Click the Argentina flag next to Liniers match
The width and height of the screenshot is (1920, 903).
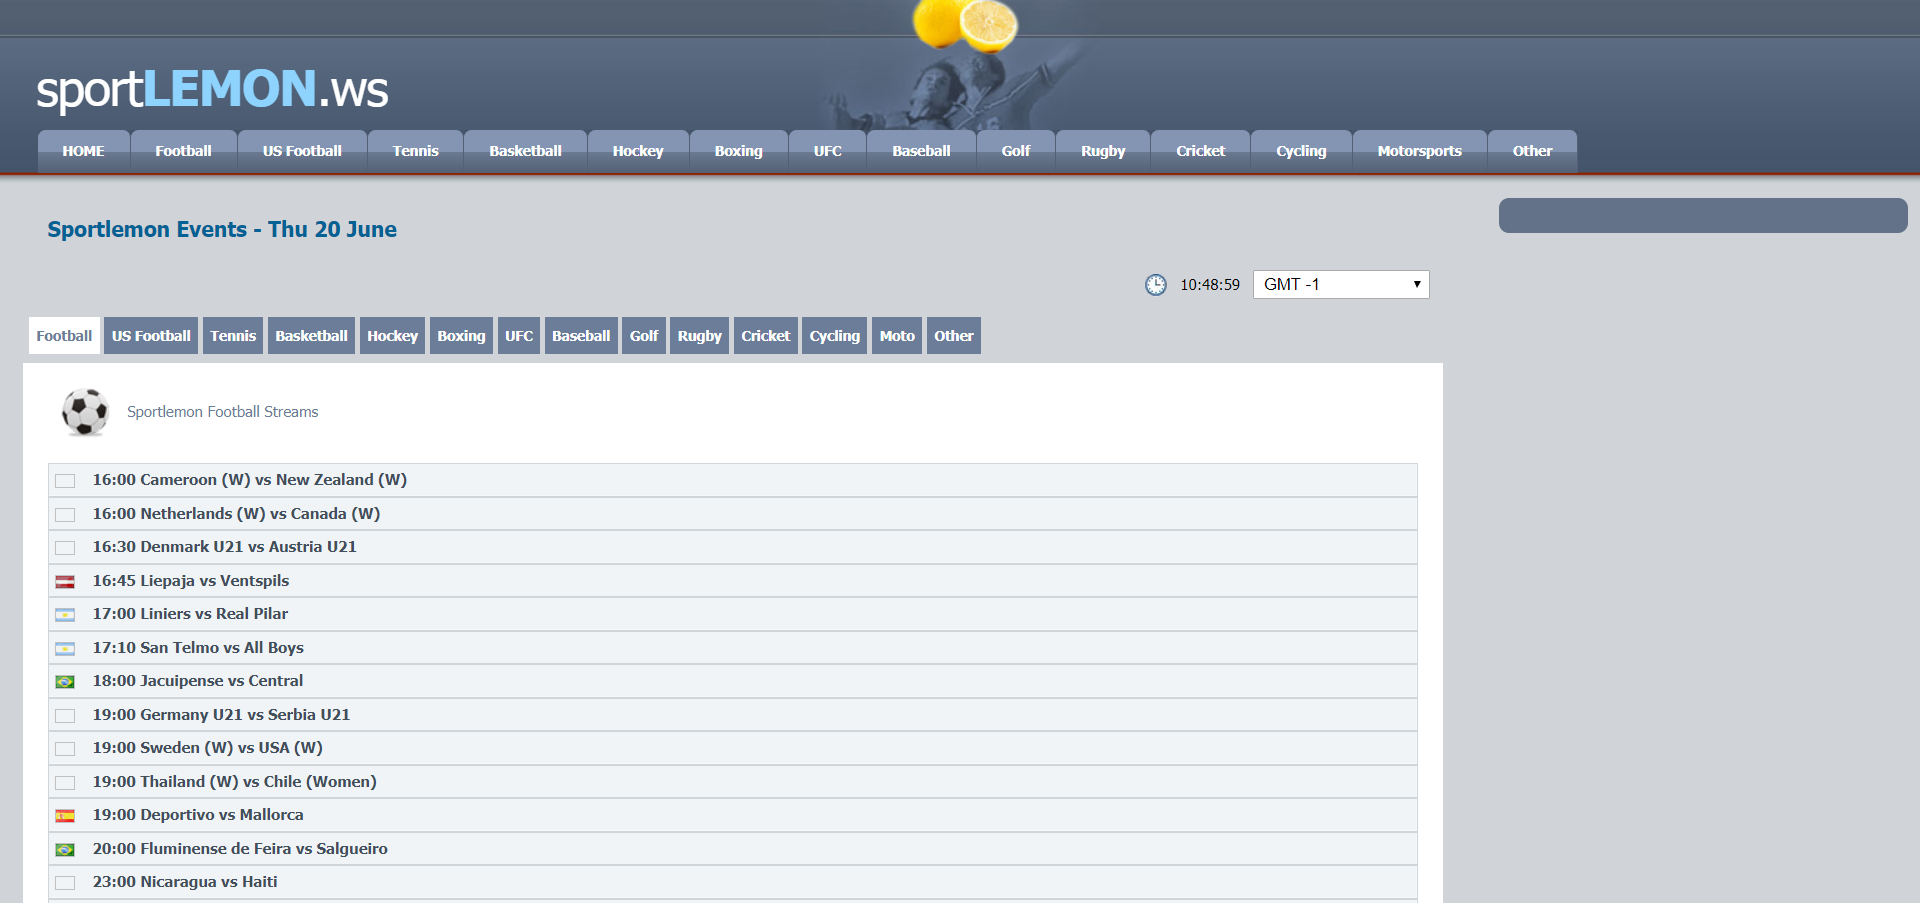click(65, 615)
